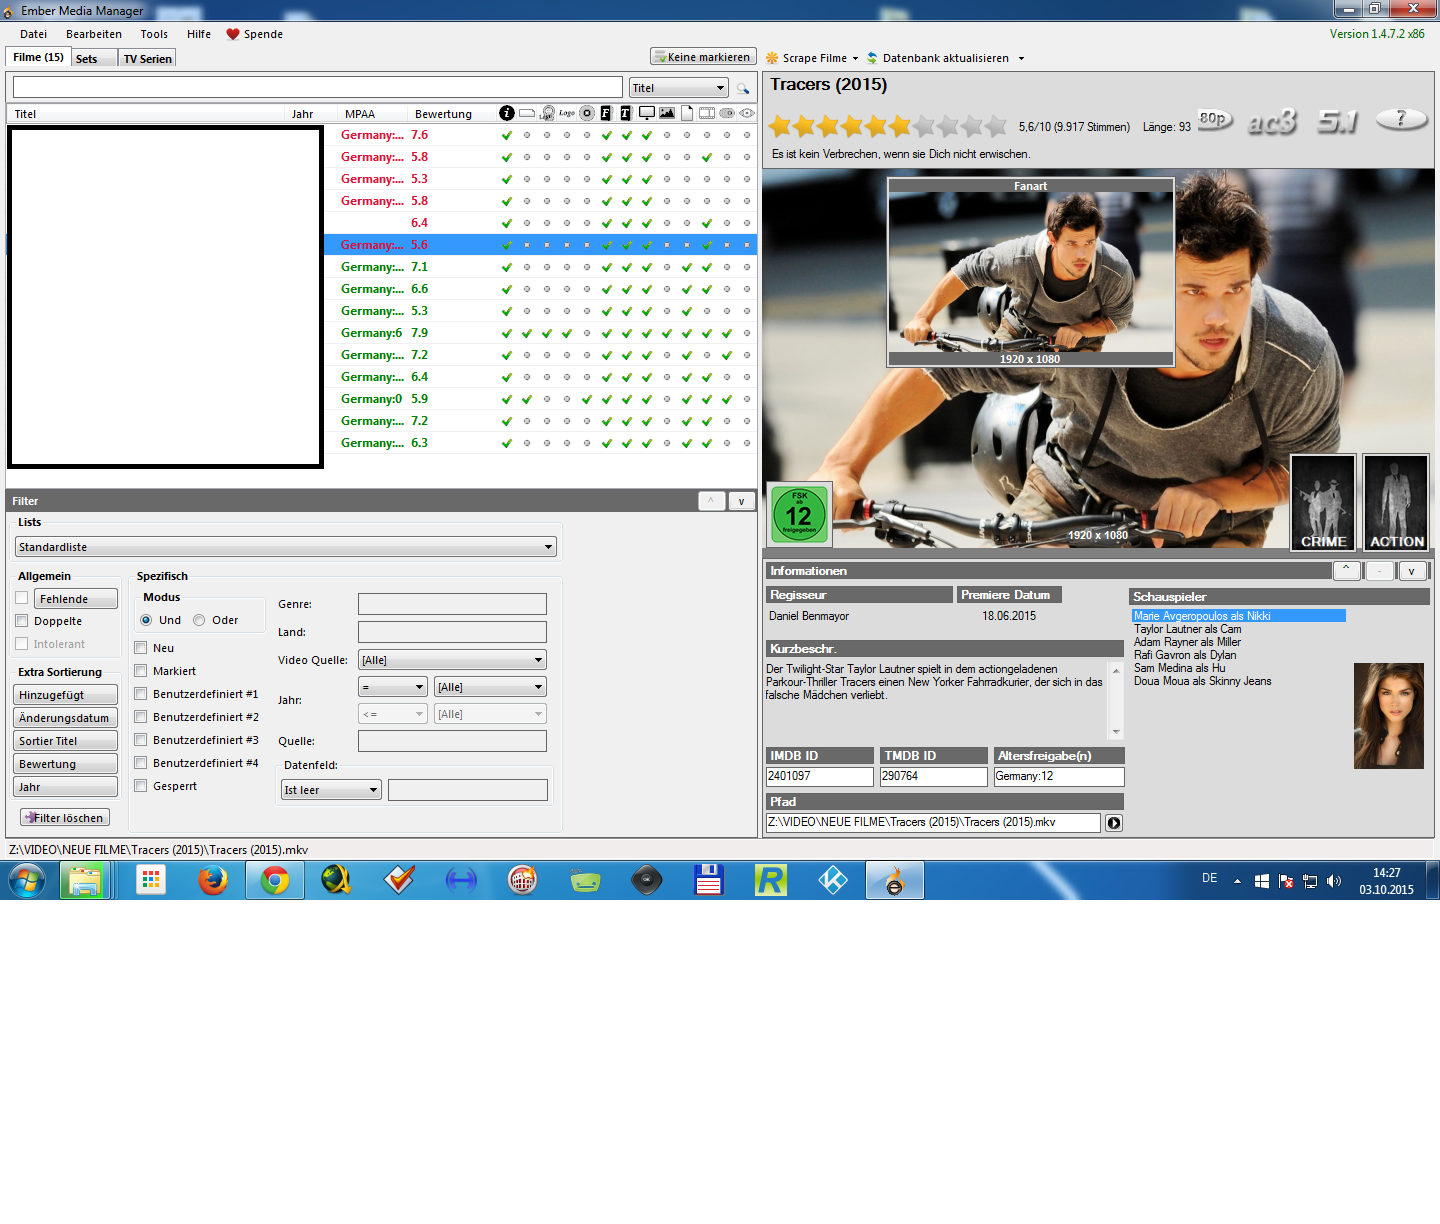Click the Sortier Titel button
This screenshot has height=1224, width=1440.
click(66, 741)
